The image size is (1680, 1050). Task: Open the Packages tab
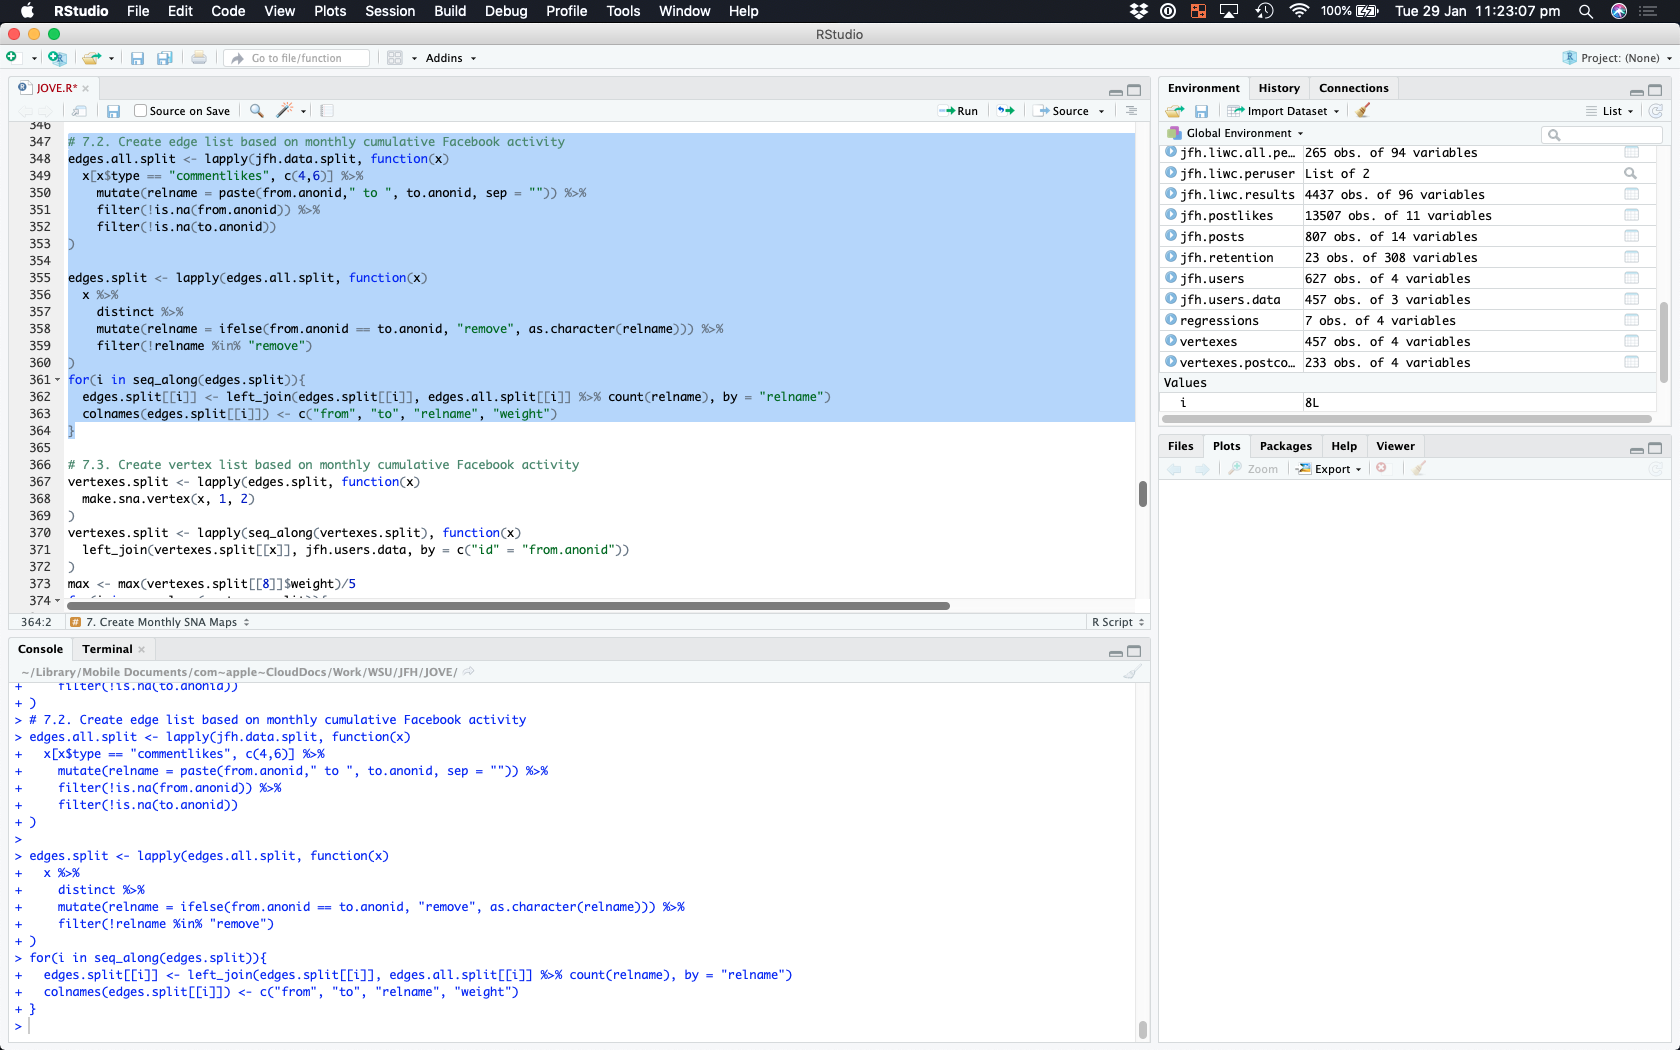pos(1285,446)
